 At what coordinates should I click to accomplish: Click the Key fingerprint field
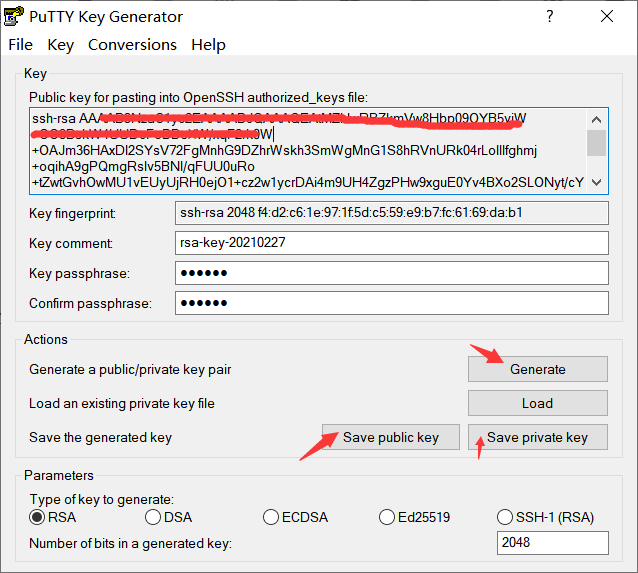point(392,213)
